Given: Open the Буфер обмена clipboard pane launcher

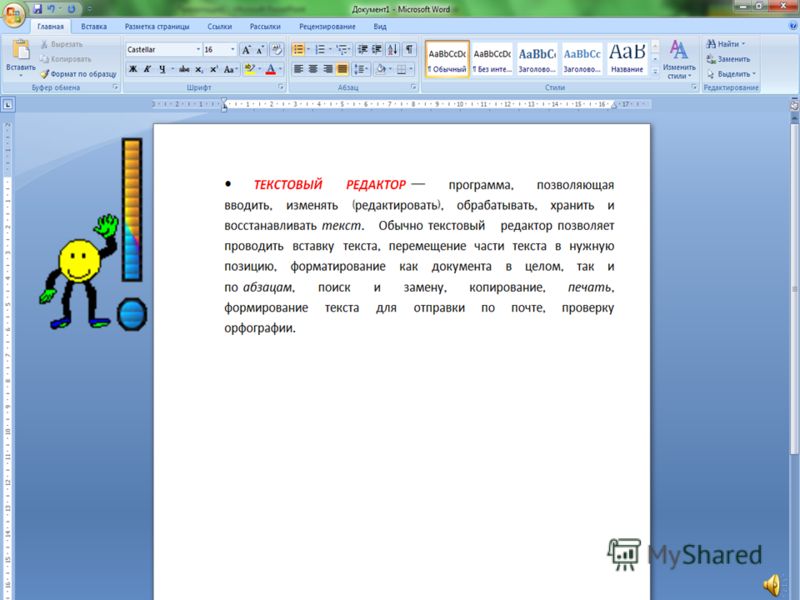Looking at the screenshot, I should pyautogui.click(x=115, y=87).
